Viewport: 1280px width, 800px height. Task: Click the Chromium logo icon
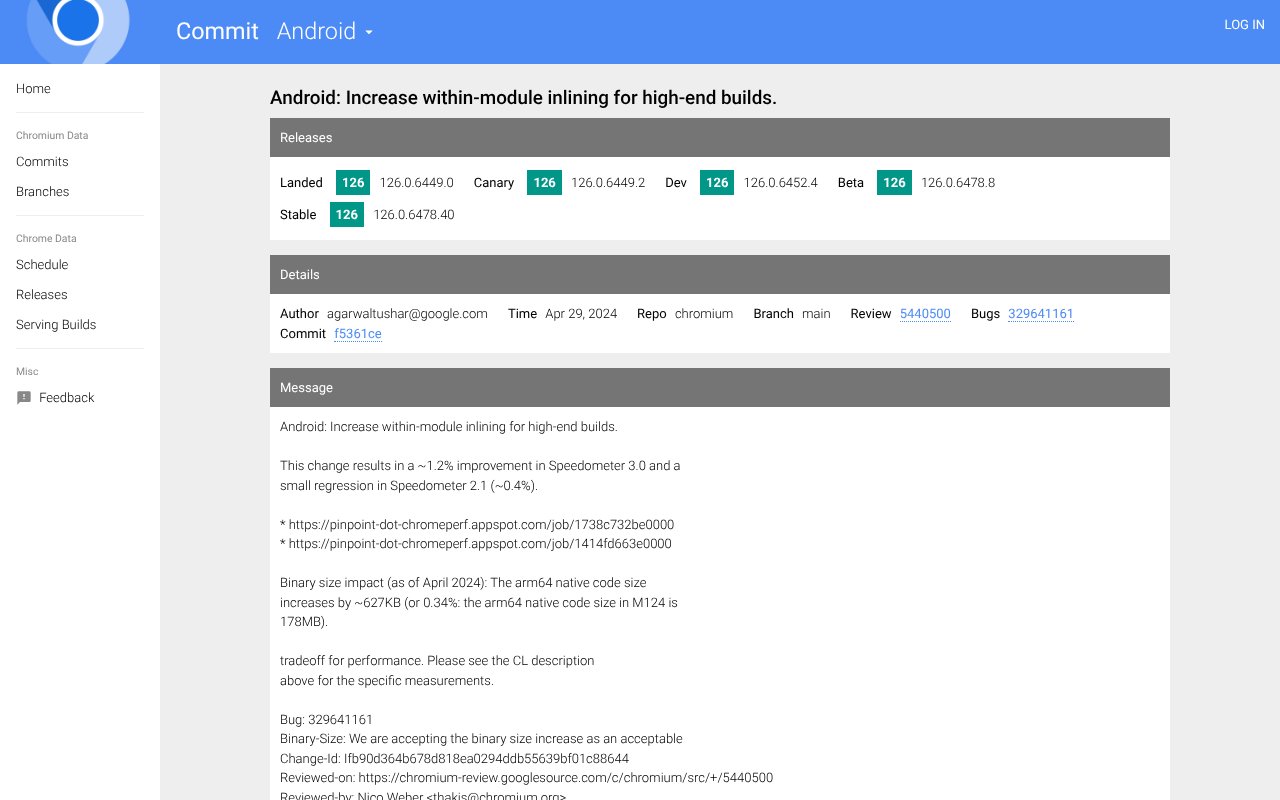pos(78,24)
